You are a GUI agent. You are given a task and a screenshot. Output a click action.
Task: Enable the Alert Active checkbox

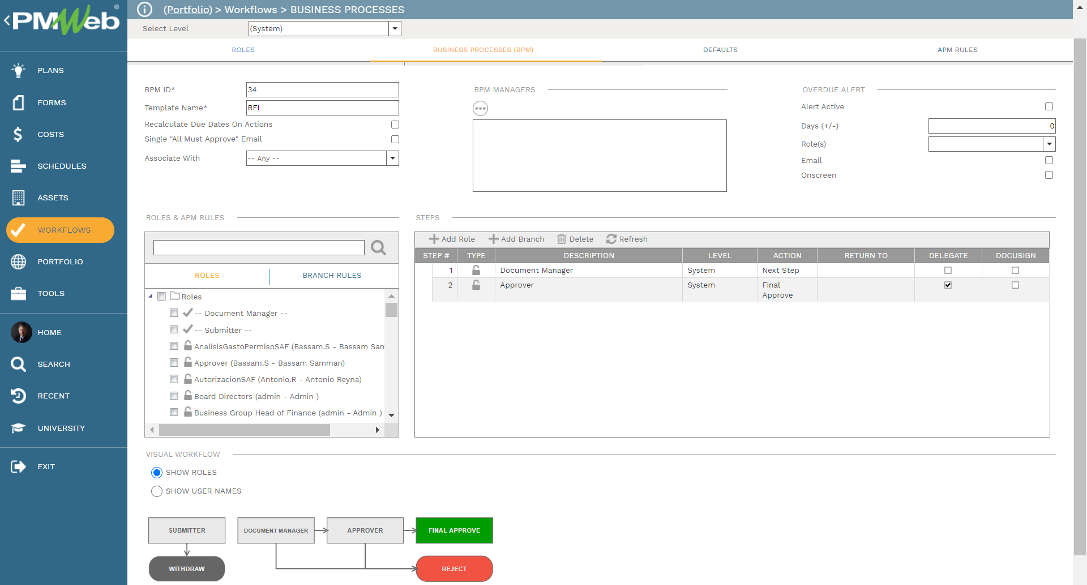point(1049,107)
